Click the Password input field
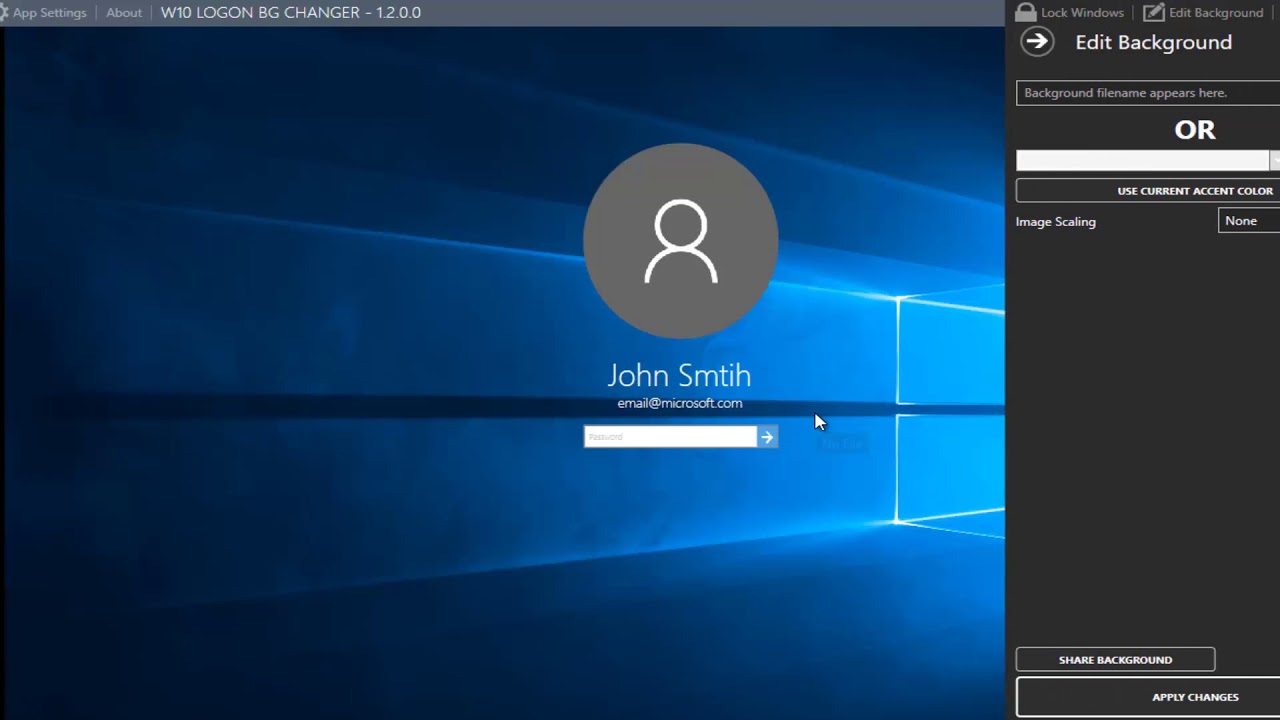 point(670,436)
